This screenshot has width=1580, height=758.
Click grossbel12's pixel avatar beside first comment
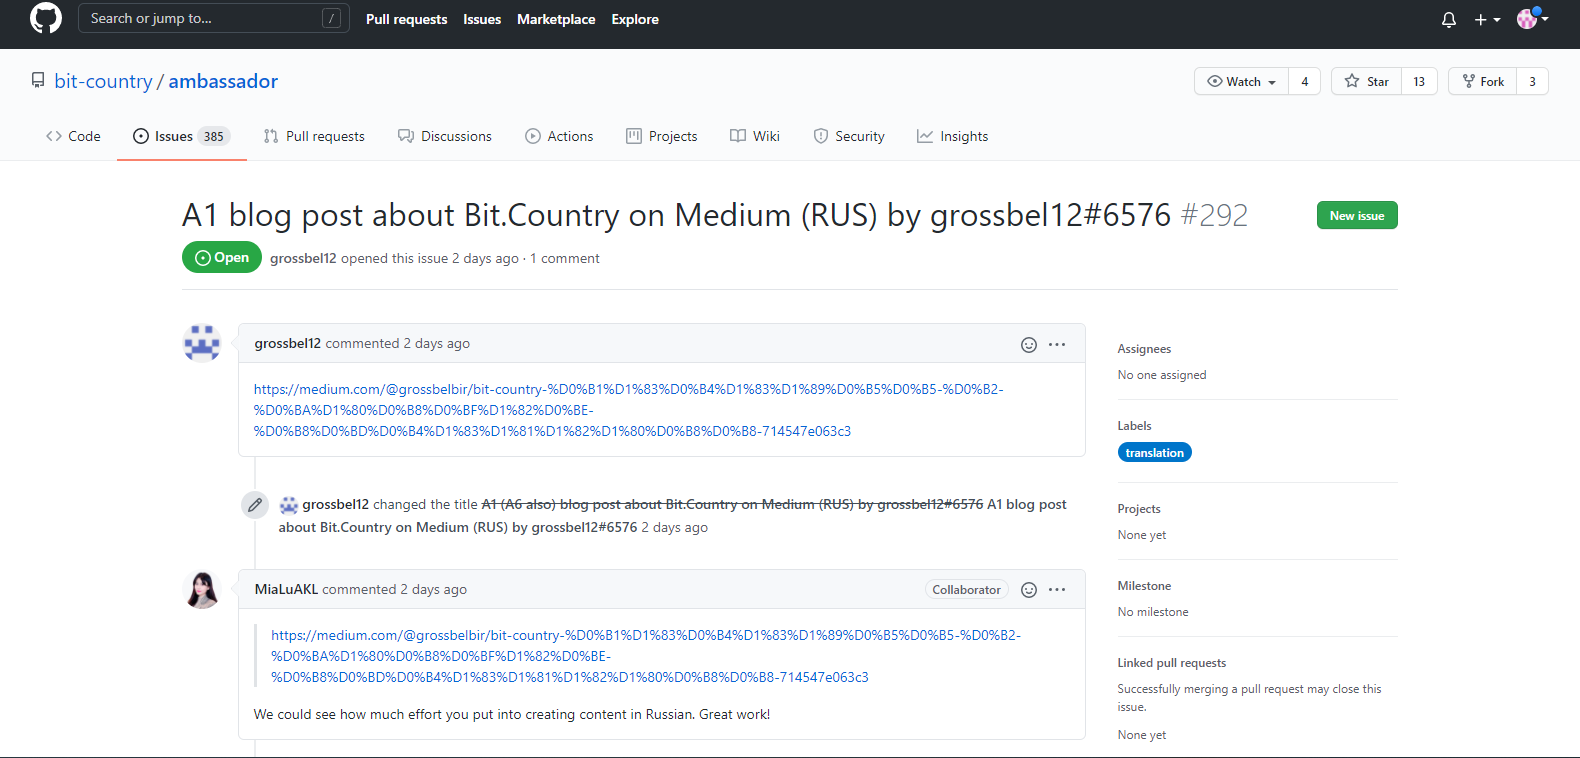coord(202,343)
